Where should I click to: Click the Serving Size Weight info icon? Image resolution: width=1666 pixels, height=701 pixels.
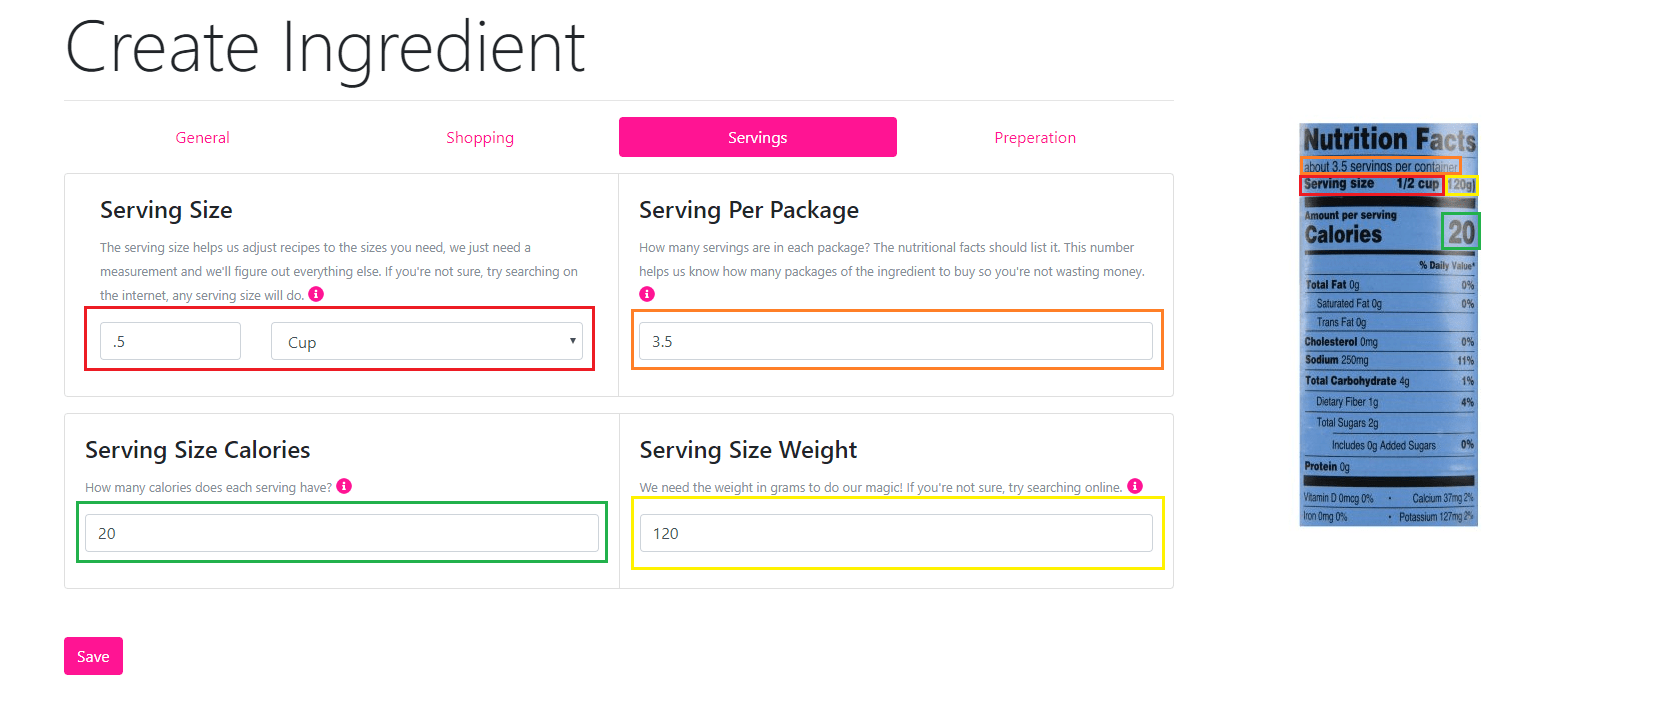click(1135, 486)
